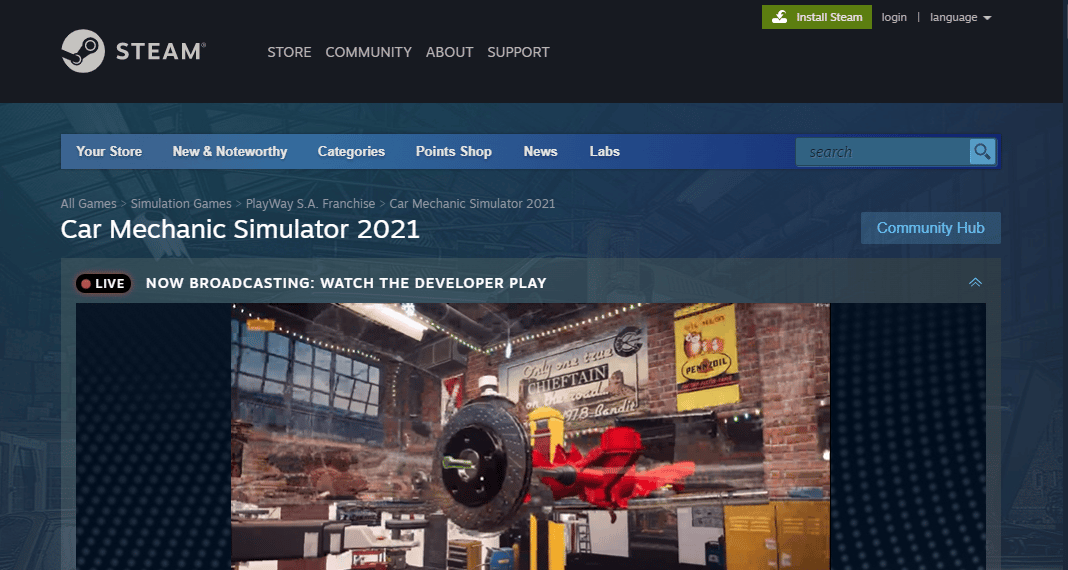Open the Categories tab

point(351,151)
